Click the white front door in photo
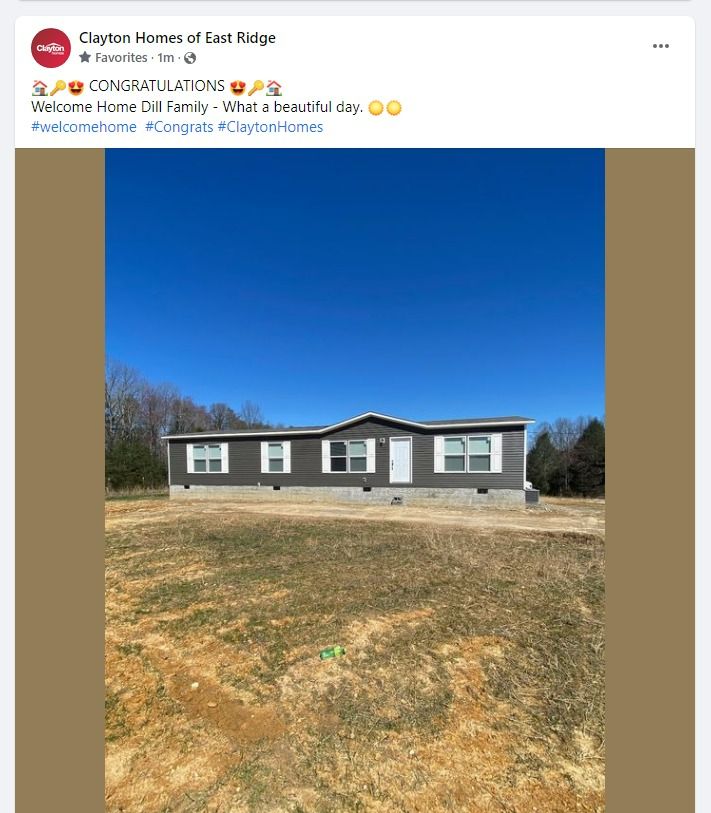Screen dimensions: 711x813 point(400,460)
